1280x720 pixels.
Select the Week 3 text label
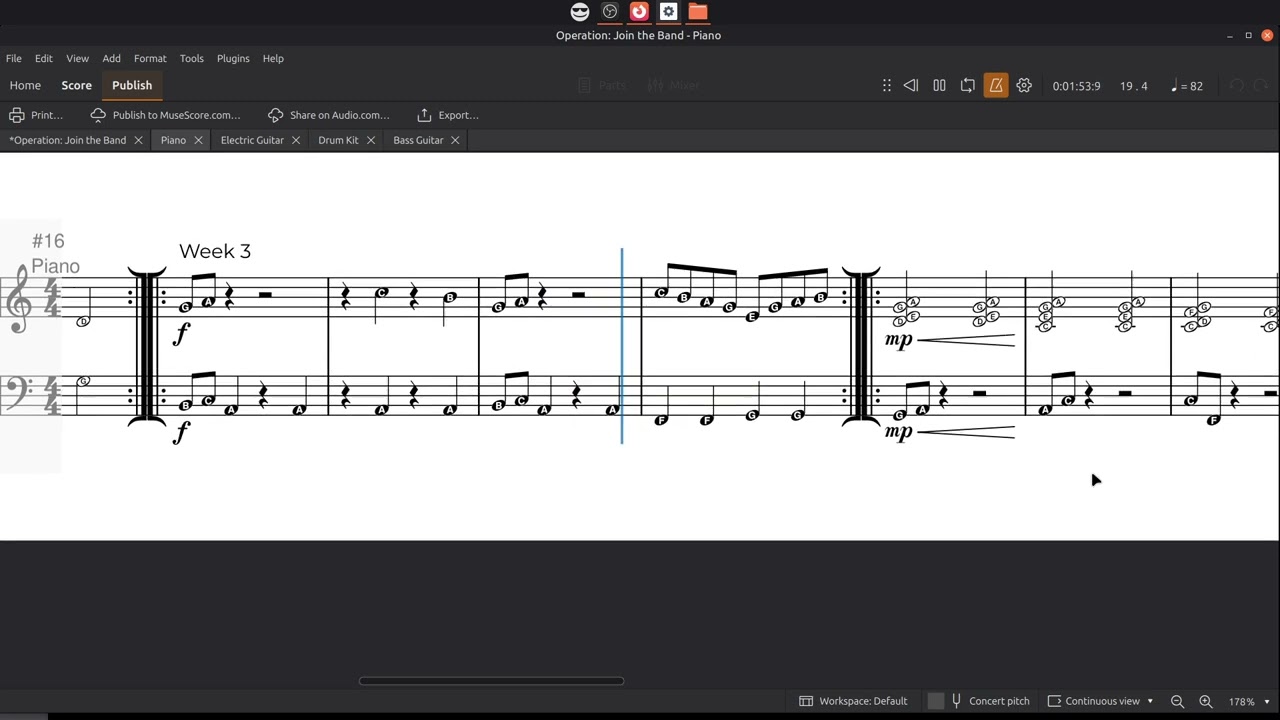pyautogui.click(x=215, y=251)
